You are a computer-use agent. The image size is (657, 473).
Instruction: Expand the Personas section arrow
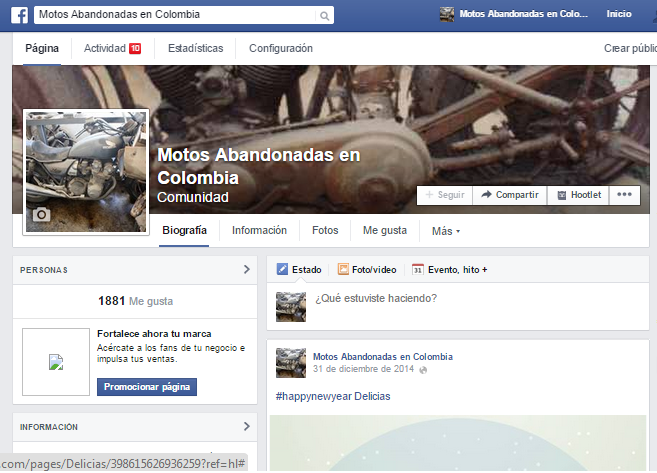point(246,269)
